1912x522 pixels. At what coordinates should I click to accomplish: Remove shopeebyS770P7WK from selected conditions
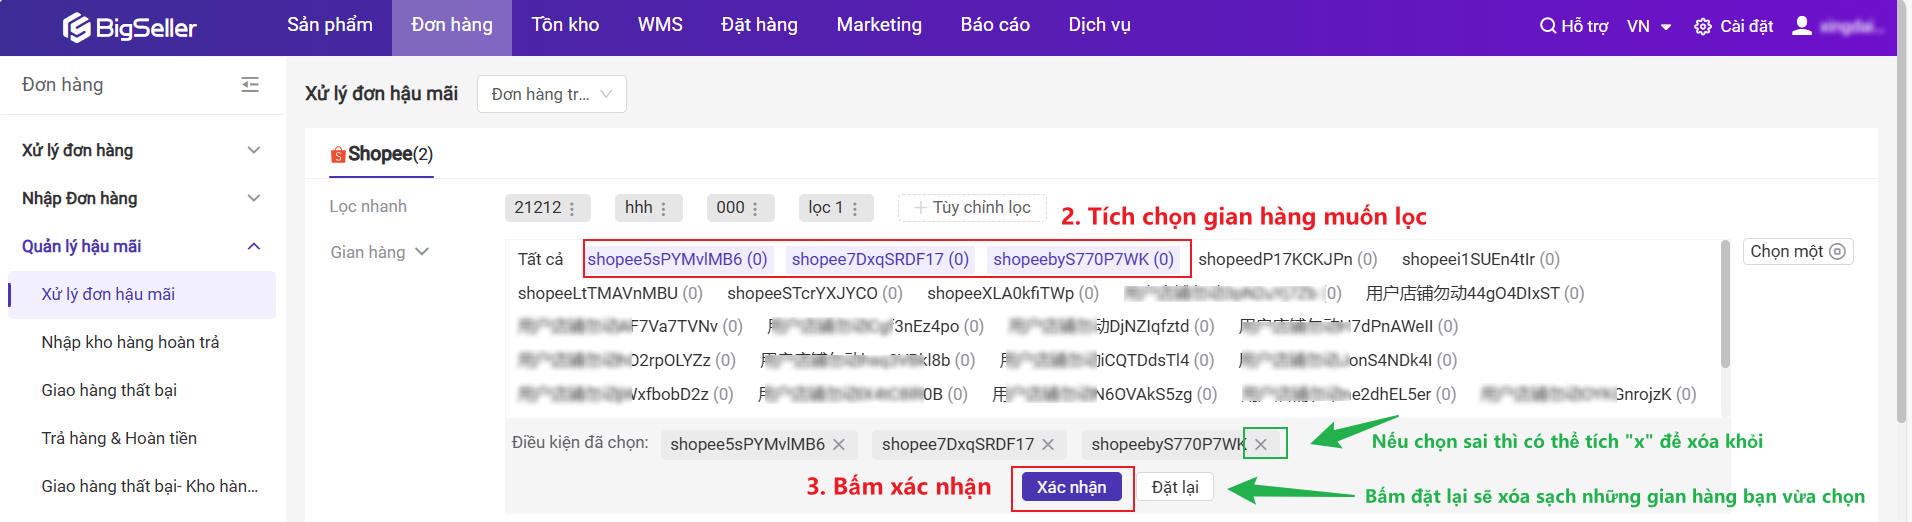[1261, 444]
